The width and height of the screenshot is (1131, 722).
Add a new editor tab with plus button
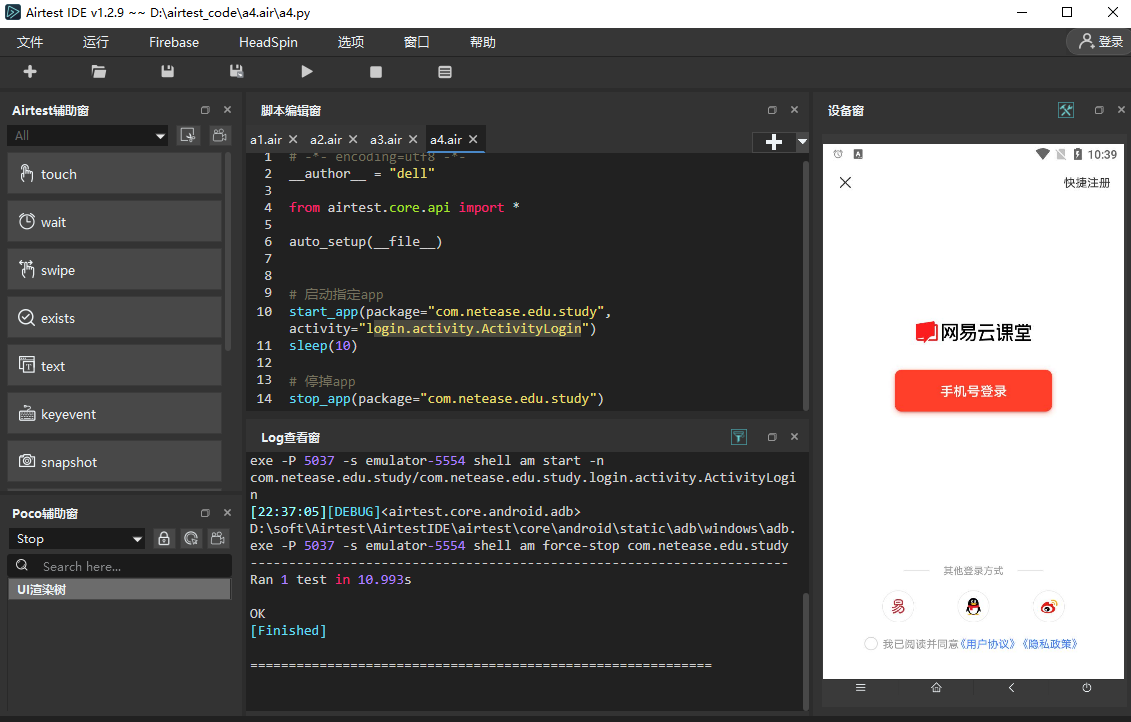(773, 142)
